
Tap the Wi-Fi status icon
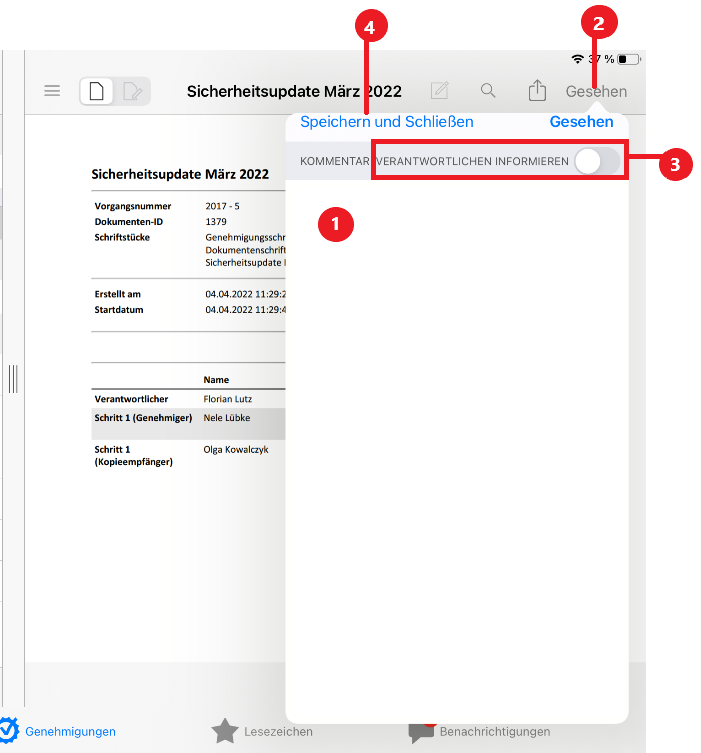coord(578,60)
